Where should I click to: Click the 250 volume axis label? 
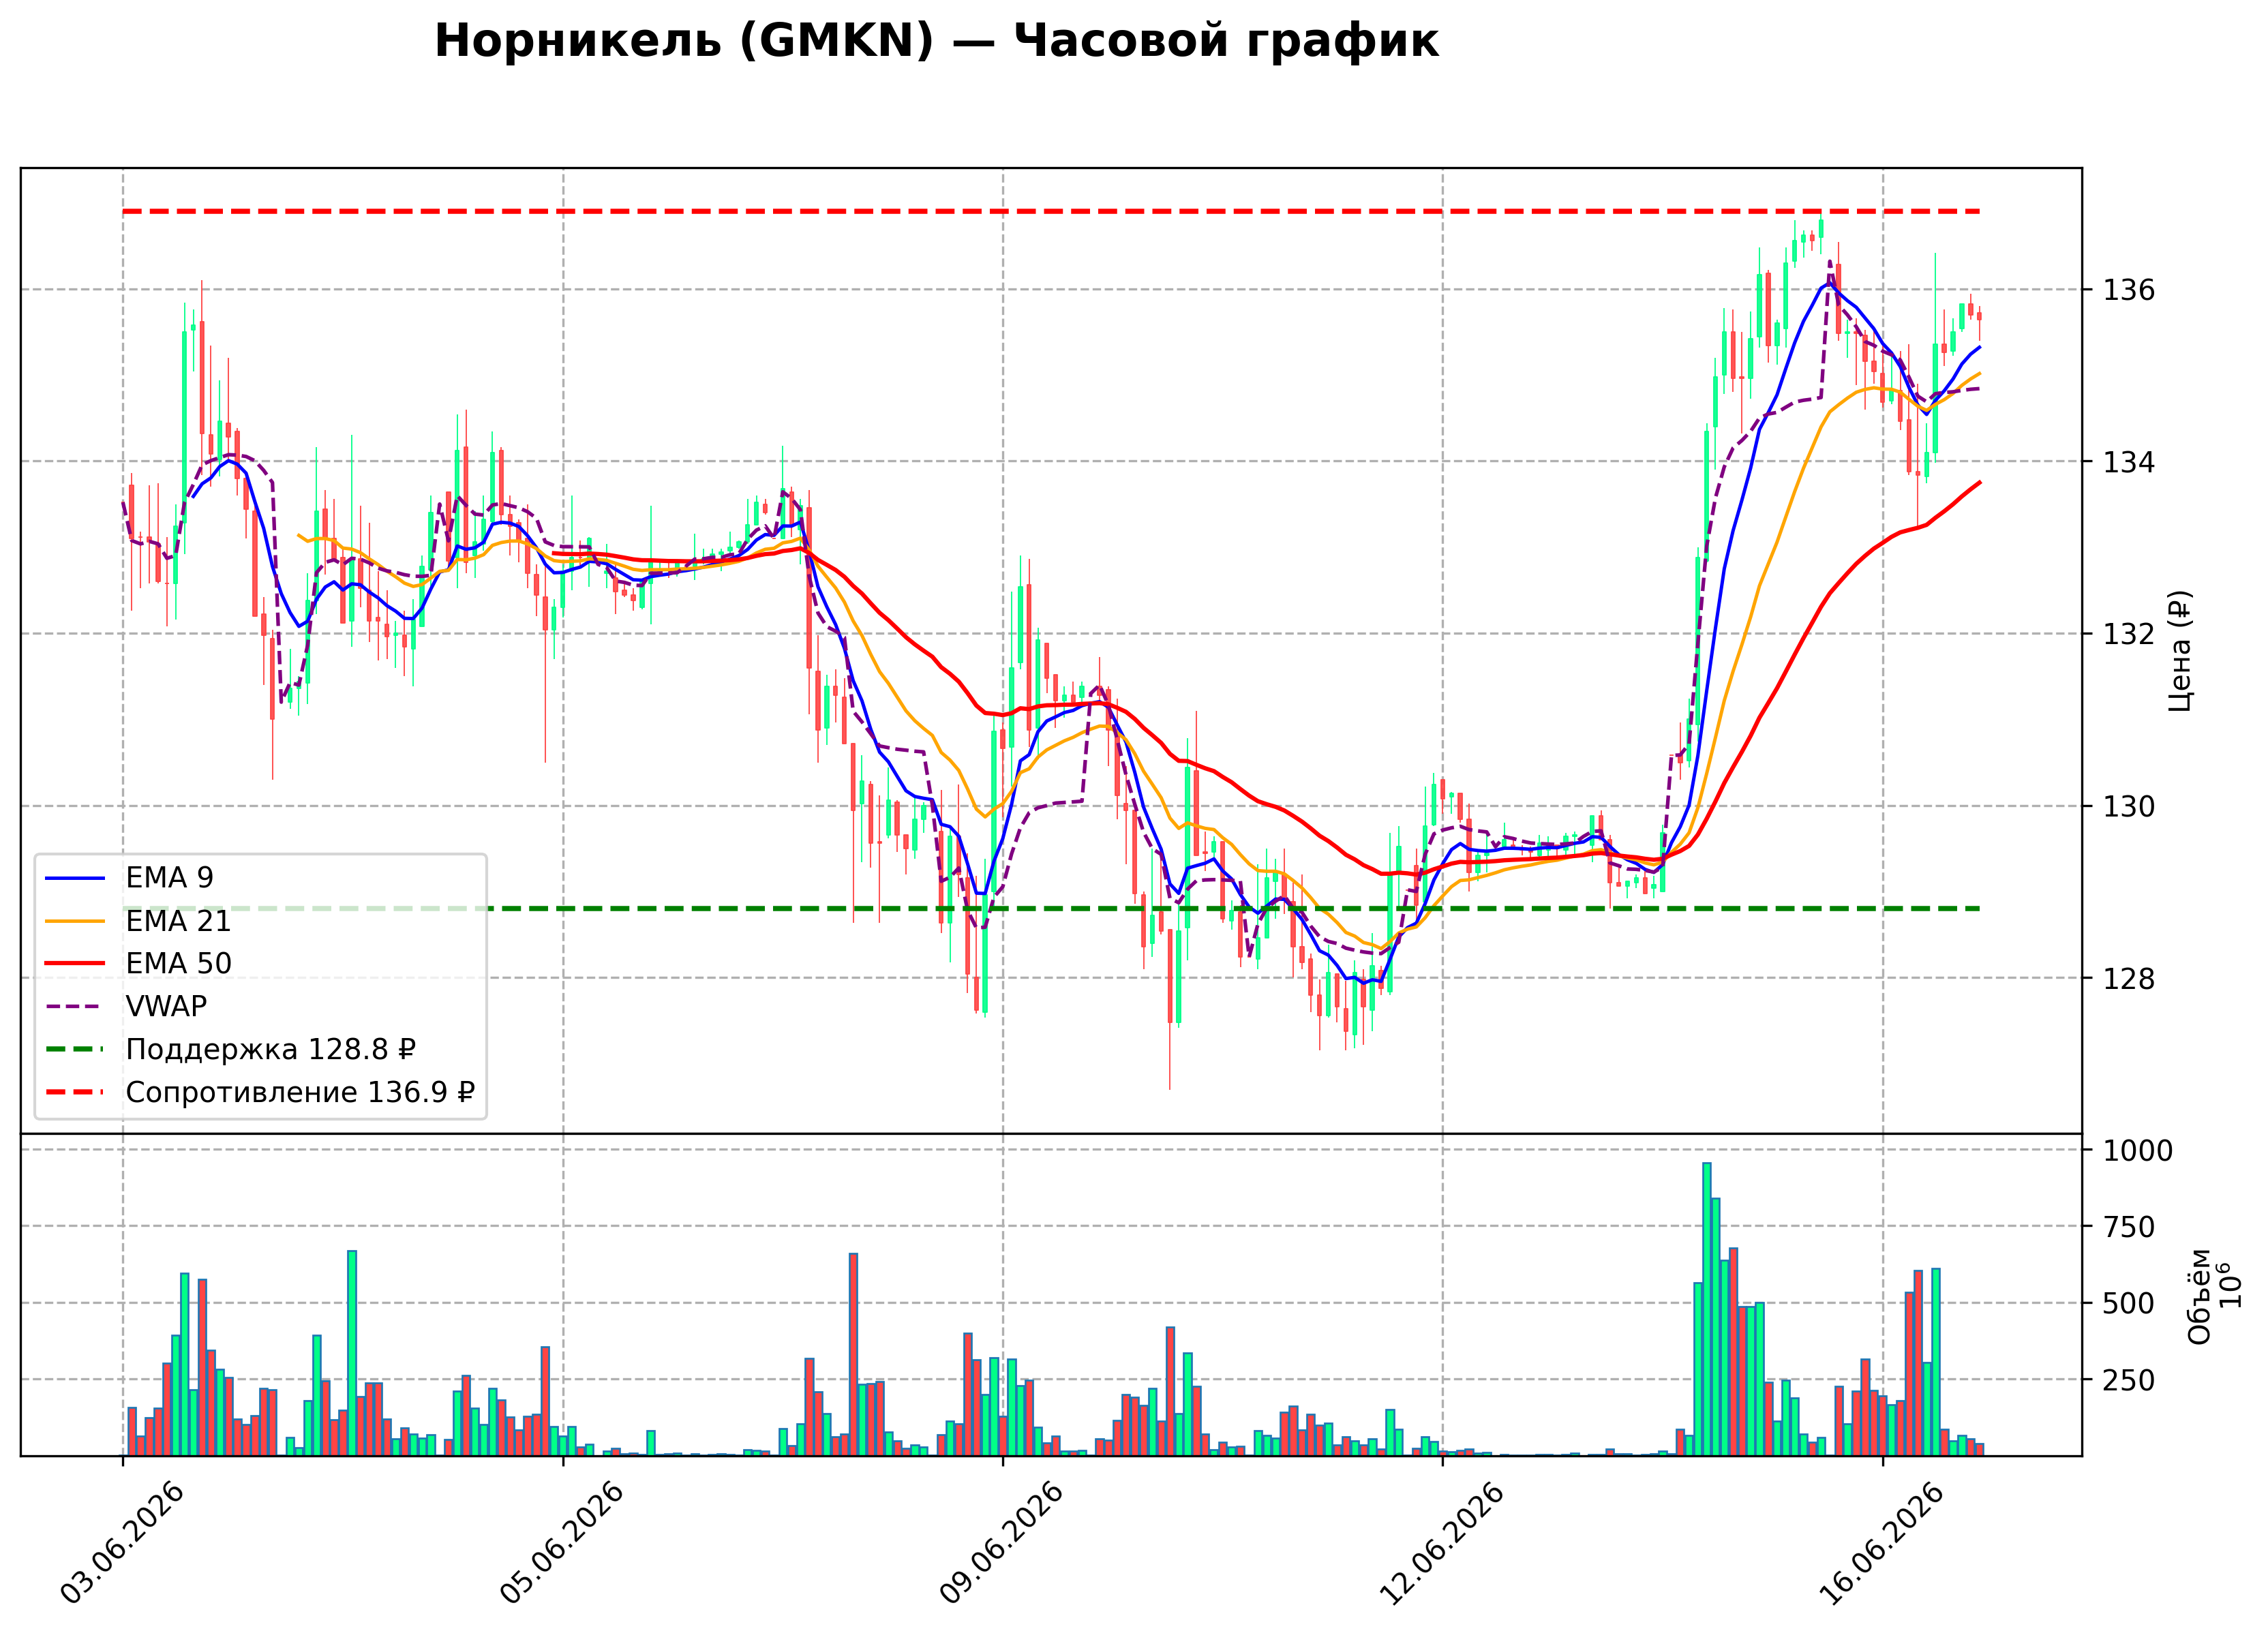pyautogui.click(x=2128, y=1380)
